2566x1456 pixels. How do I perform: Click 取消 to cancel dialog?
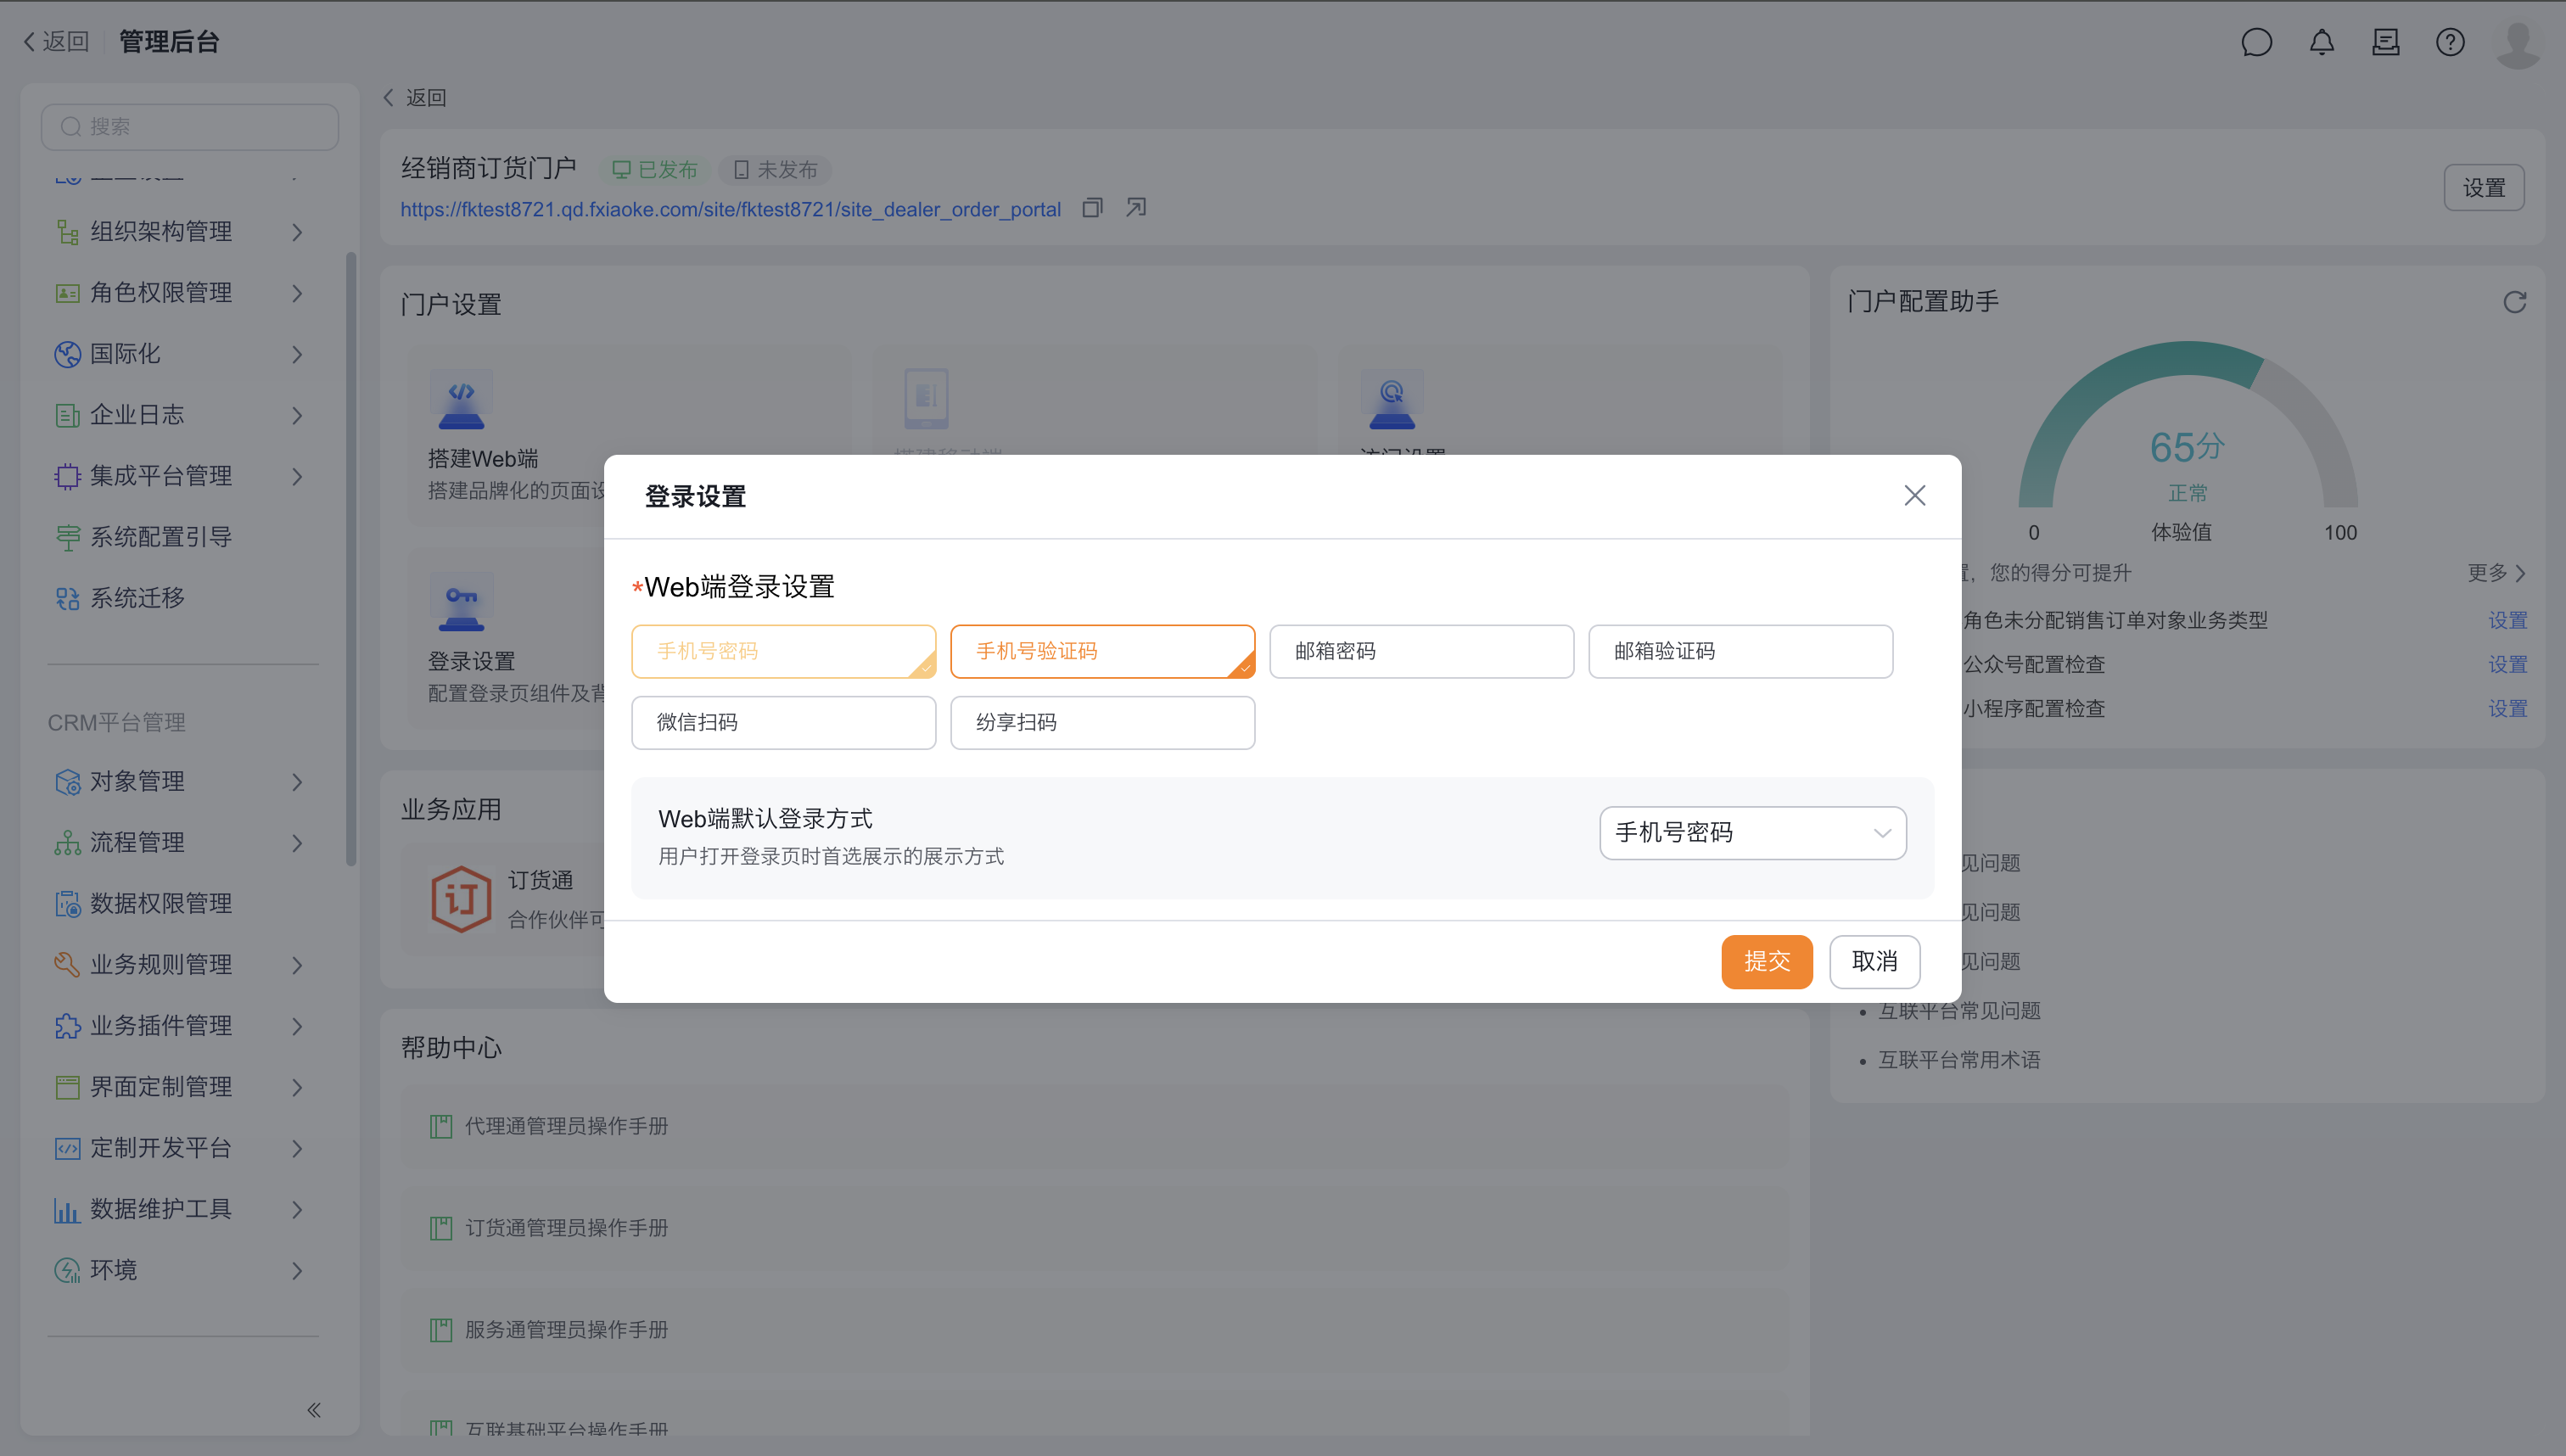[x=1874, y=961]
